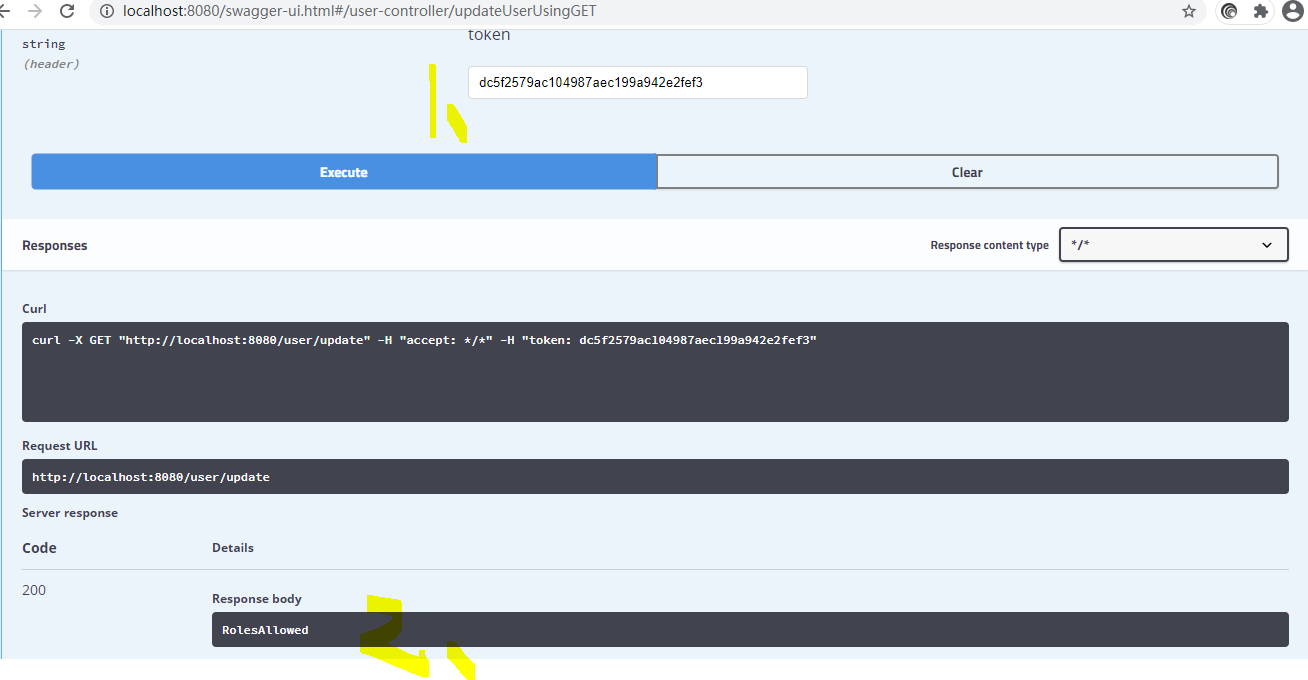Click the Code column header
1308x680 pixels.
pos(39,548)
